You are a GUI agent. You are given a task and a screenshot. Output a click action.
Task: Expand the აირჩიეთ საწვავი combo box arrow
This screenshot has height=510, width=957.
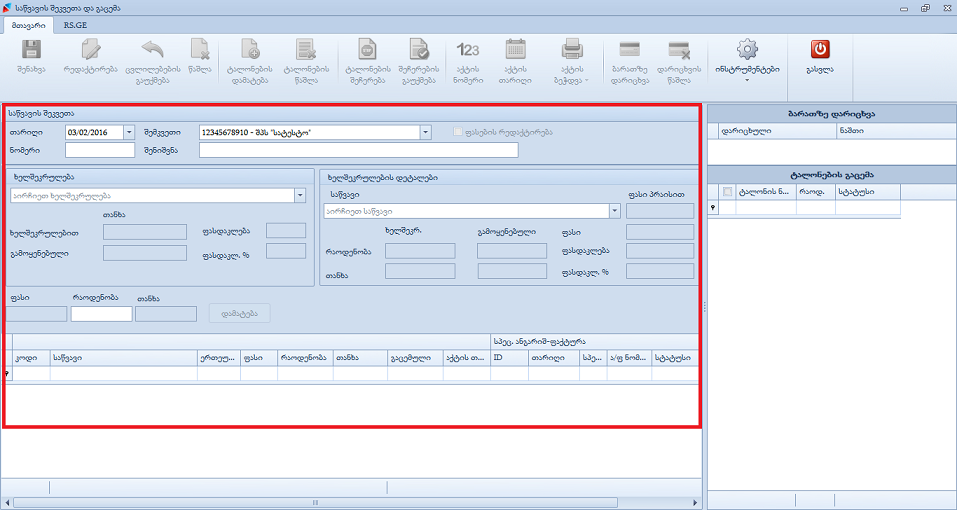(x=615, y=211)
